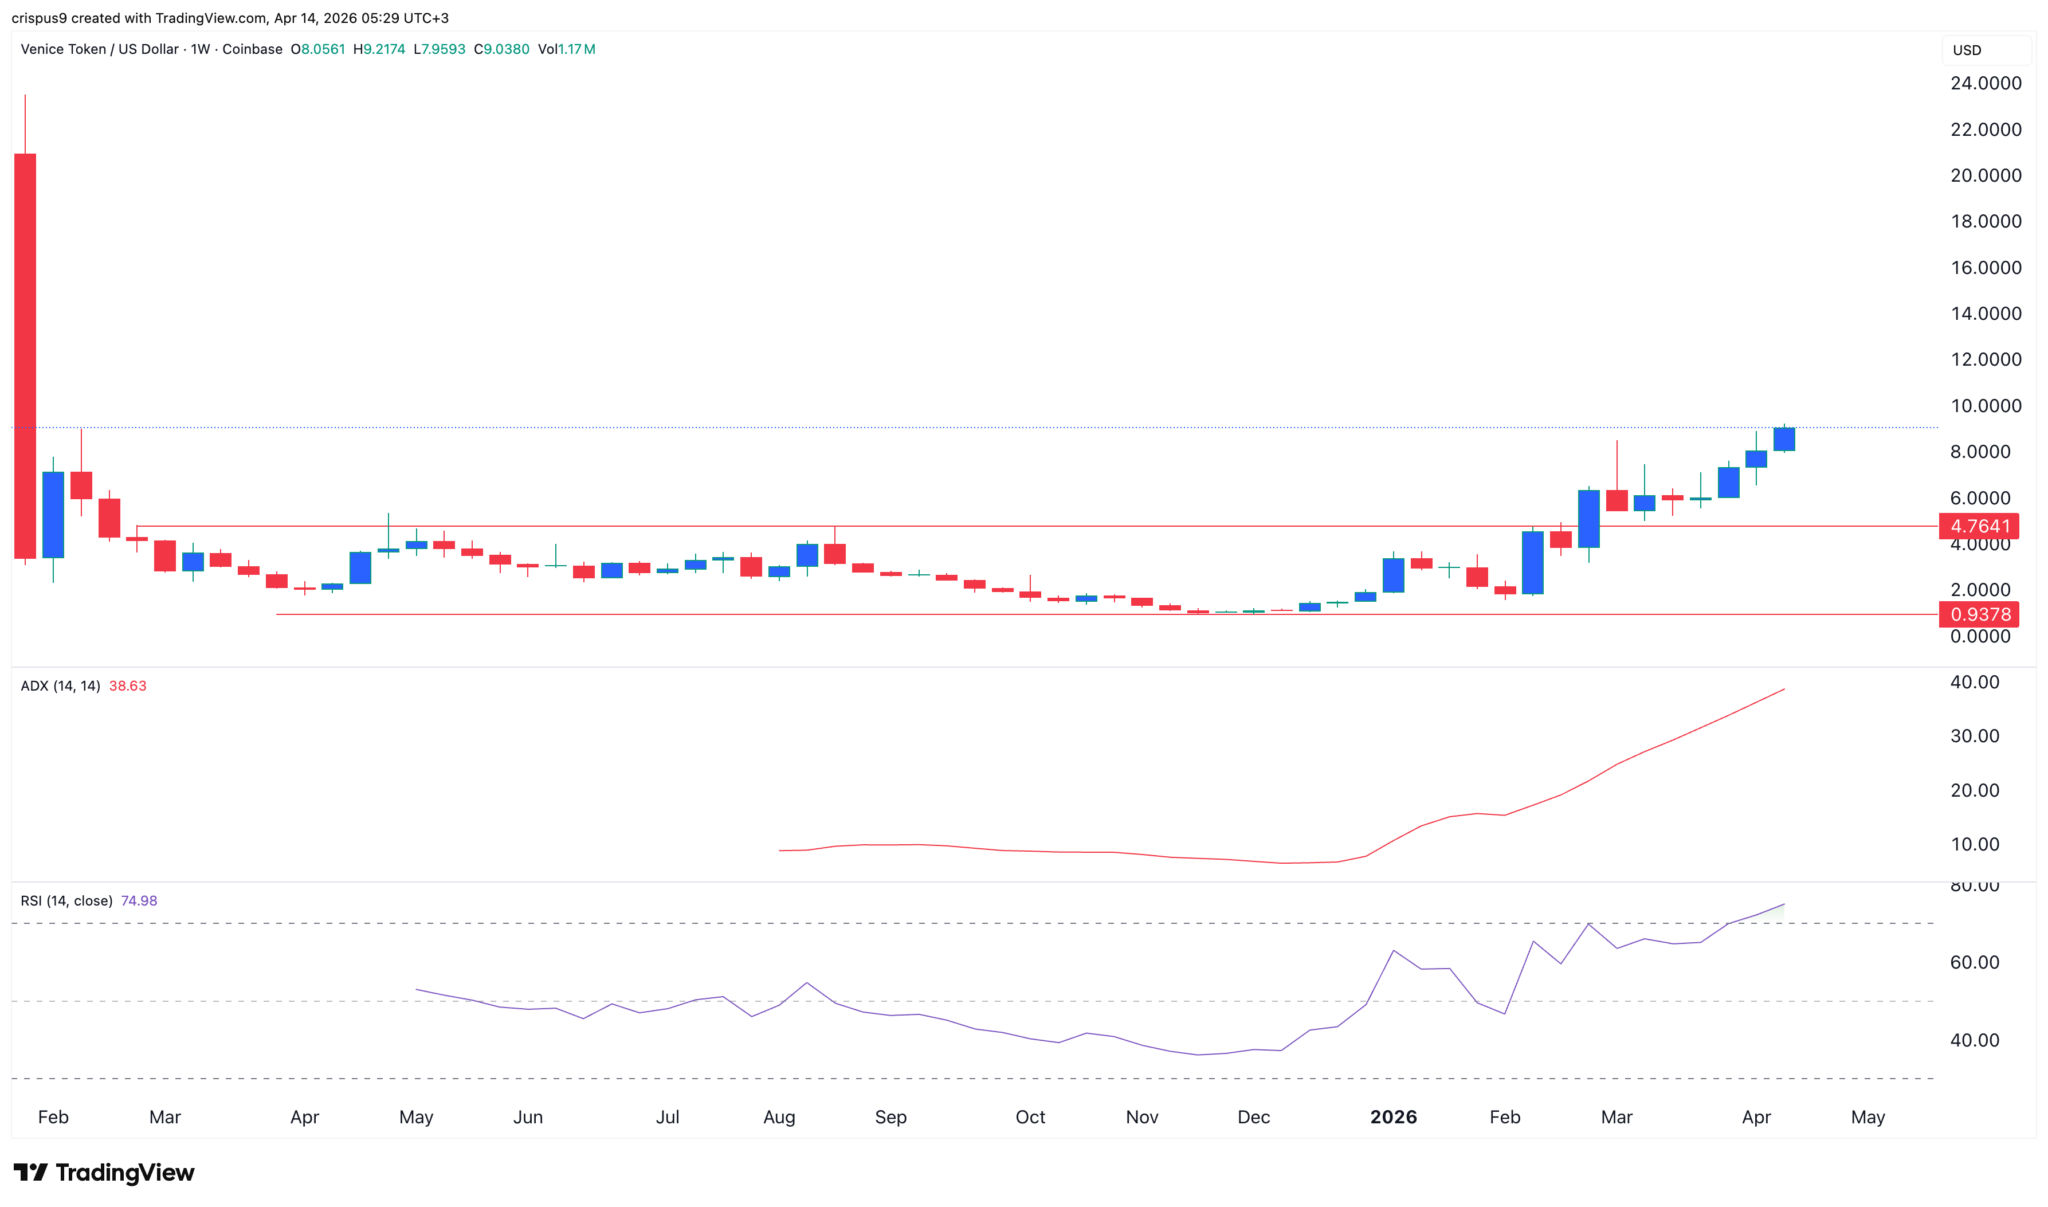2048x1207 pixels.
Task: Select the RSI (14, close) indicator label
Action: pos(66,901)
